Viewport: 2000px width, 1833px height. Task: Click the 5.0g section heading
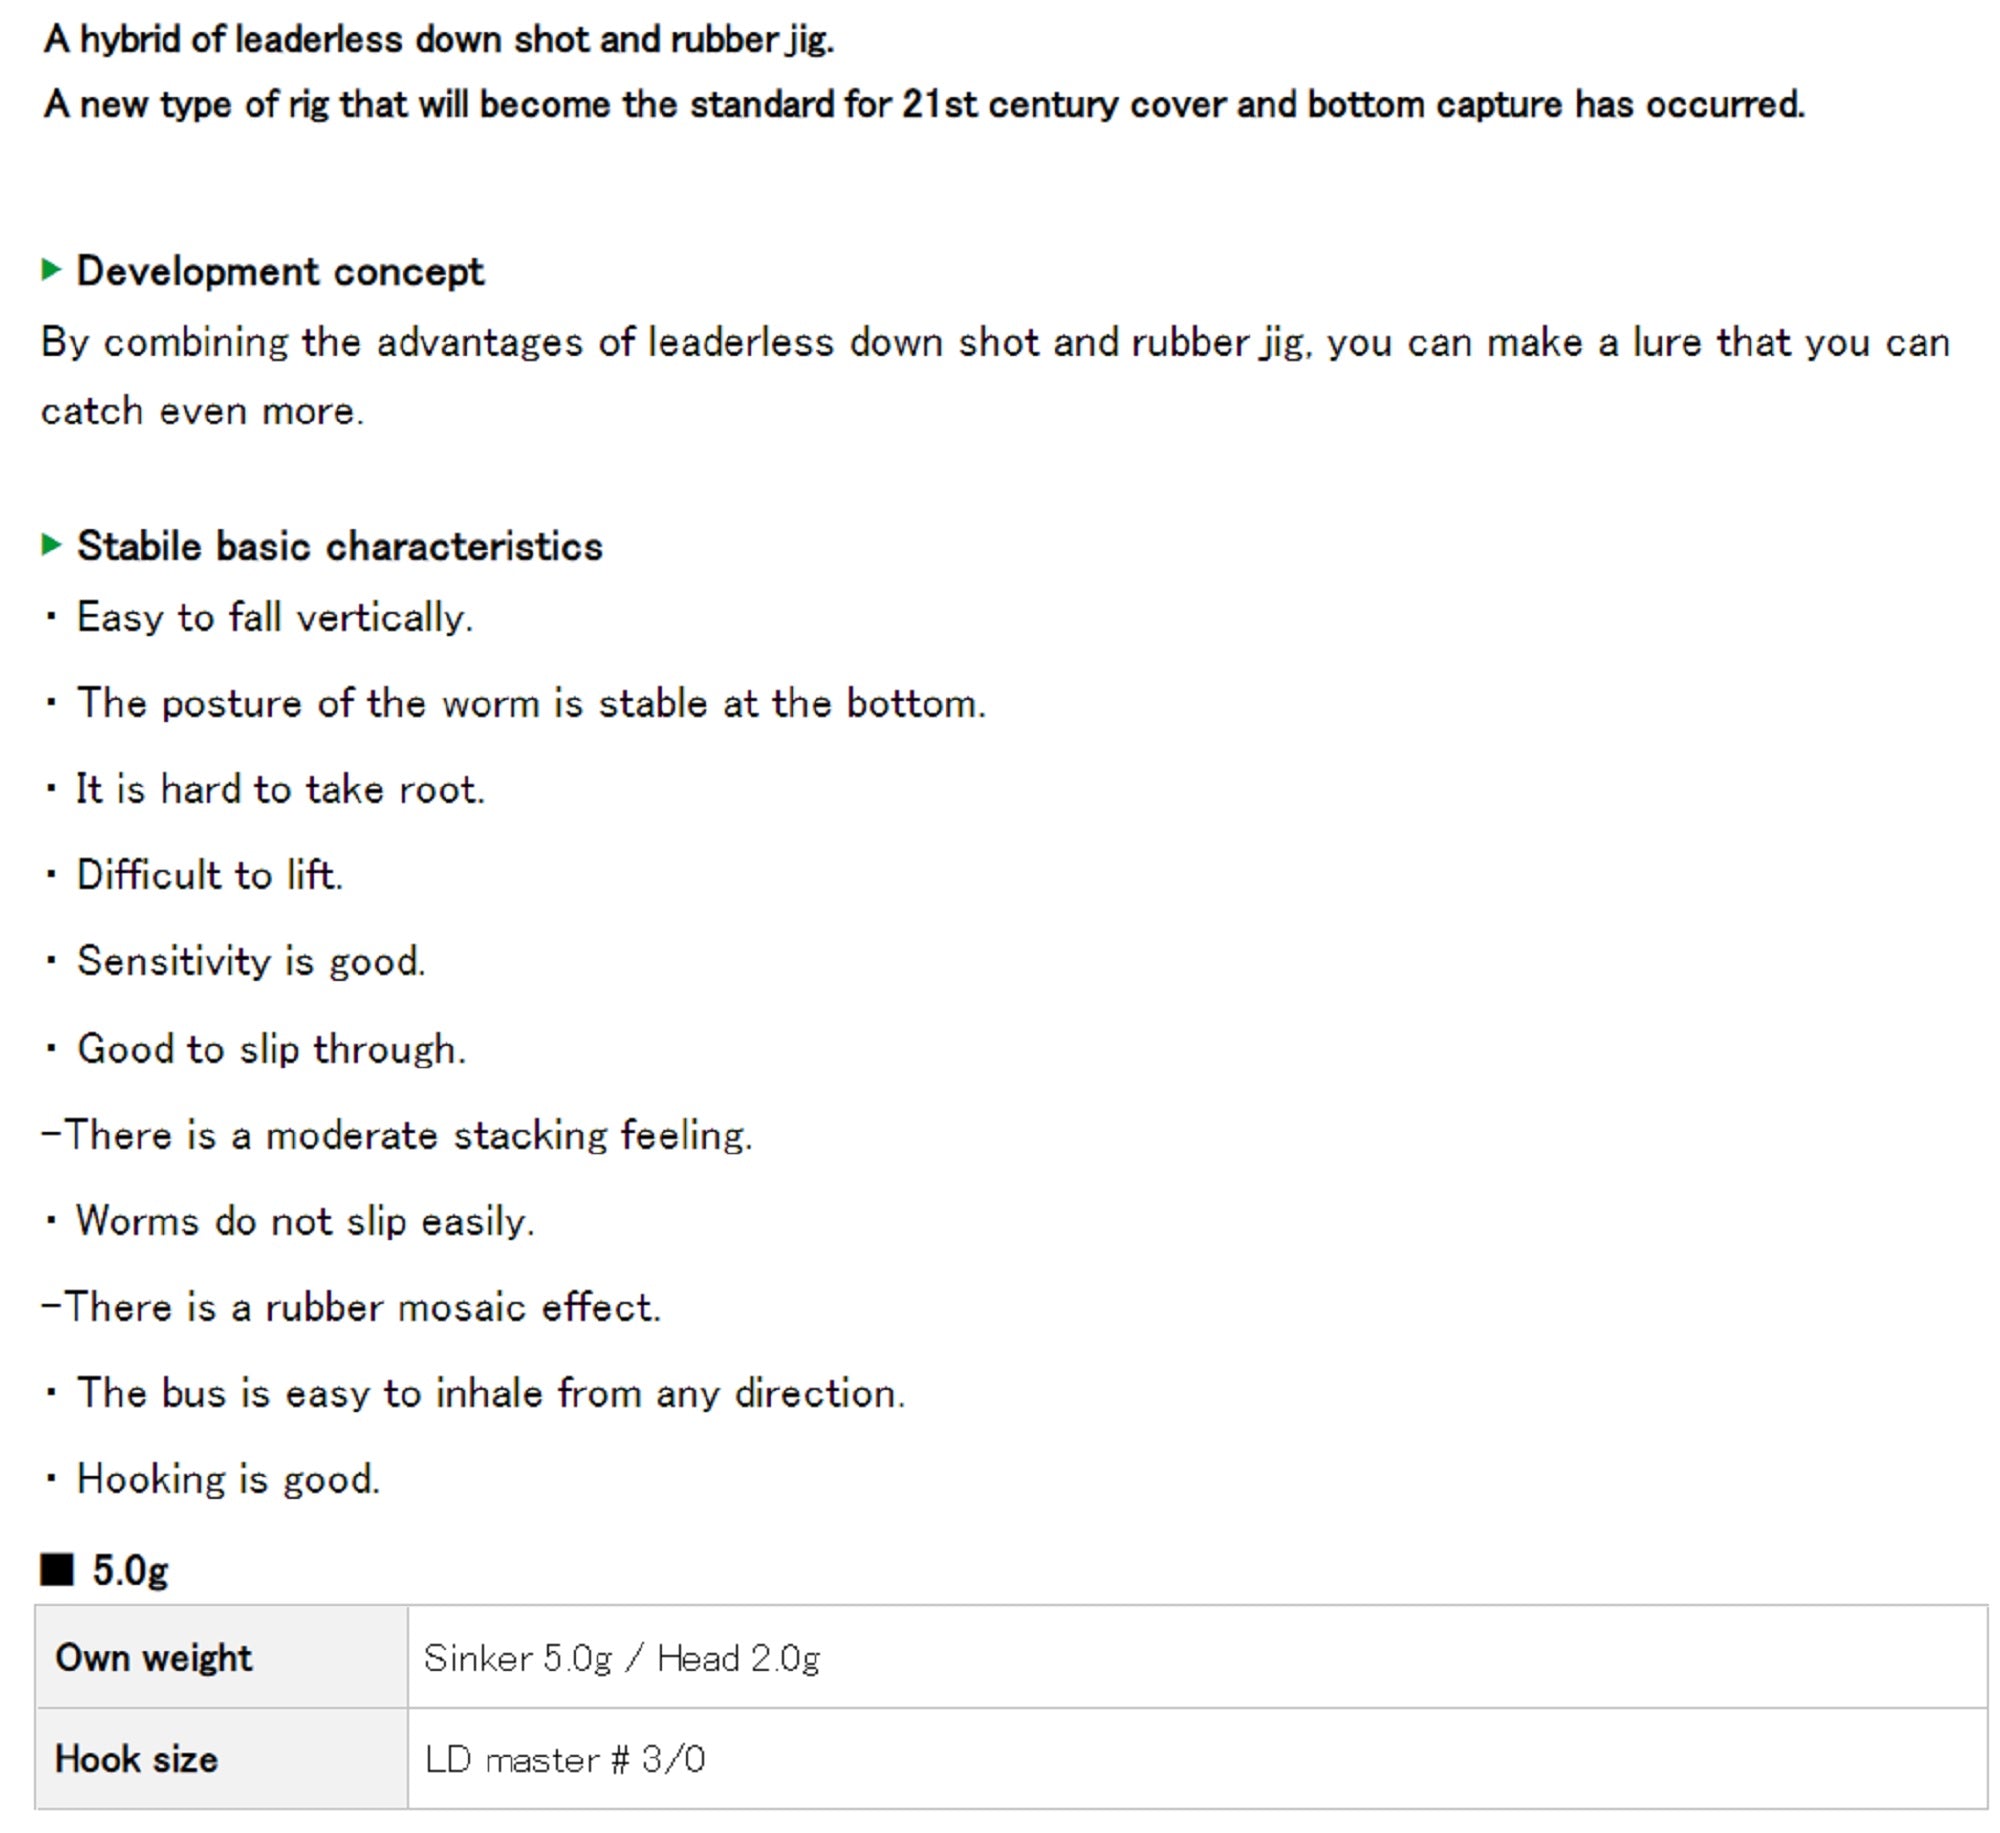[130, 1570]
